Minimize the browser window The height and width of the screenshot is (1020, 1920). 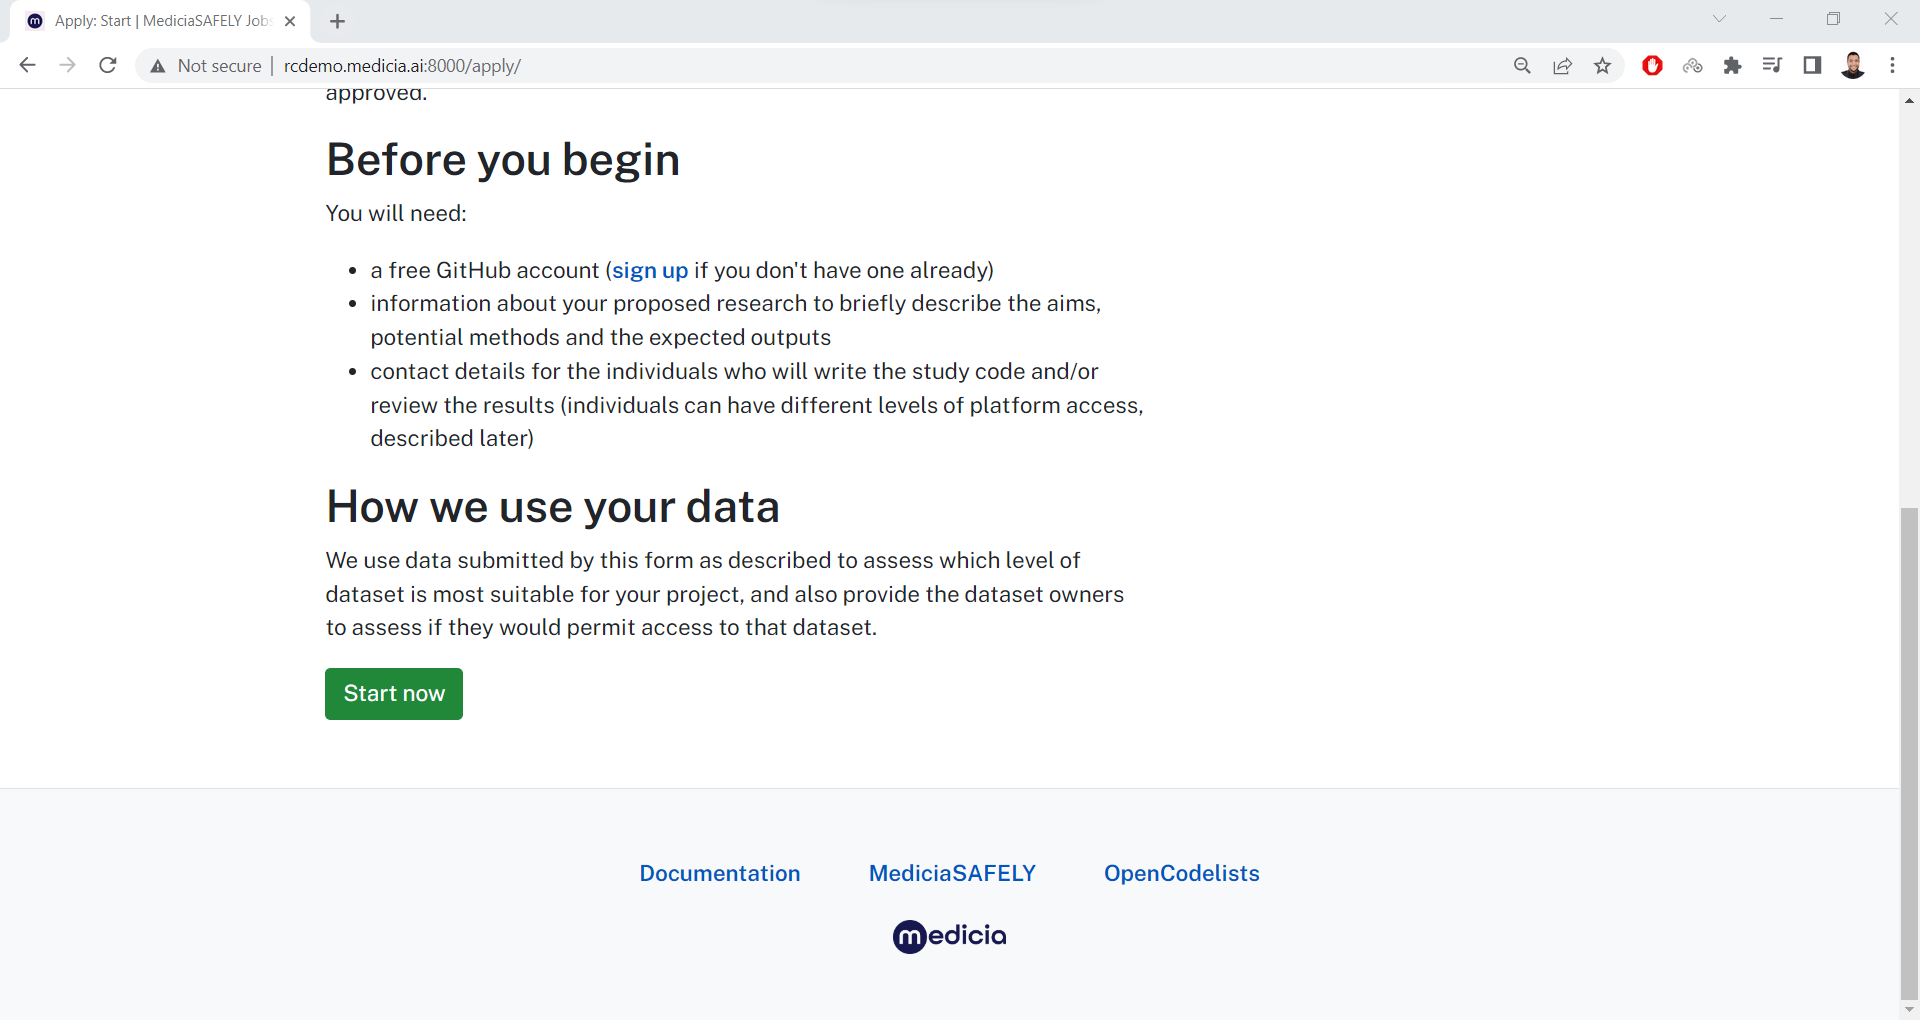[1776, 19]
